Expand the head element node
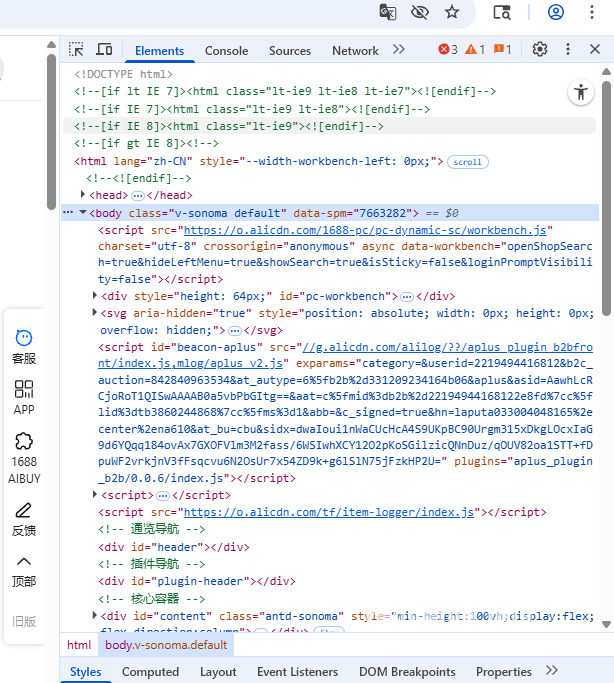This screenshot has height=683, width=614. coord(82,194)
